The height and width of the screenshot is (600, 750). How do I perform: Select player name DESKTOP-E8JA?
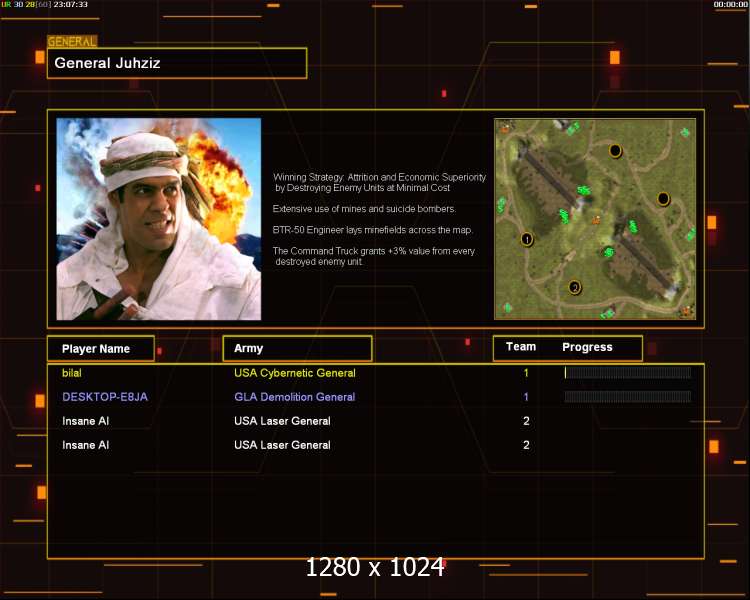pyautogui.click(x=105, y=397)
